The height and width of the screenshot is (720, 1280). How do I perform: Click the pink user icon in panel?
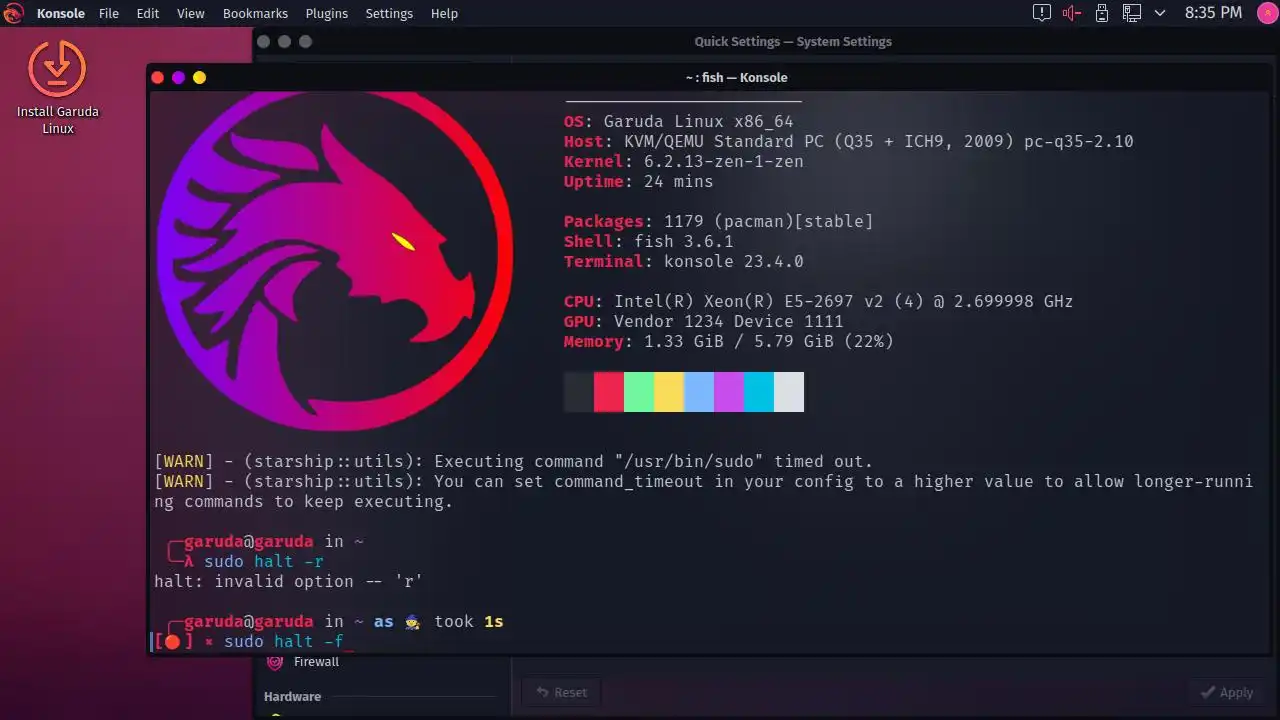[1266, 13]
